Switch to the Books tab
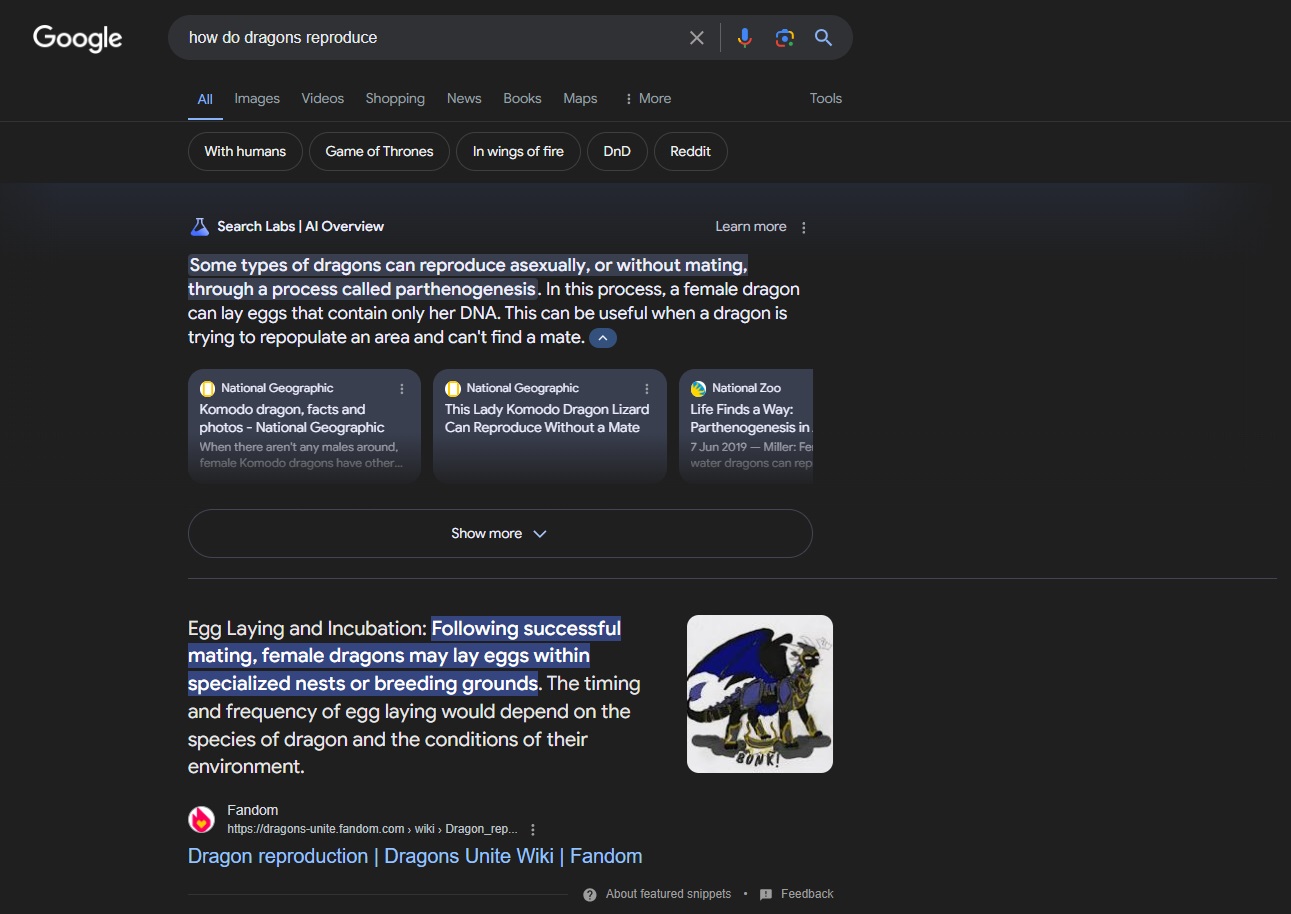This screenshot has height=914, width=1291. [522, 98]
